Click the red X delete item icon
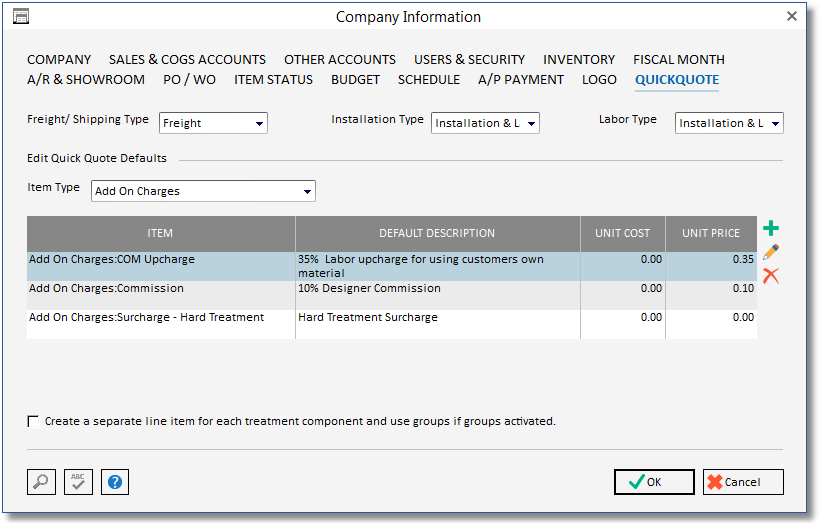 (771, 276)
